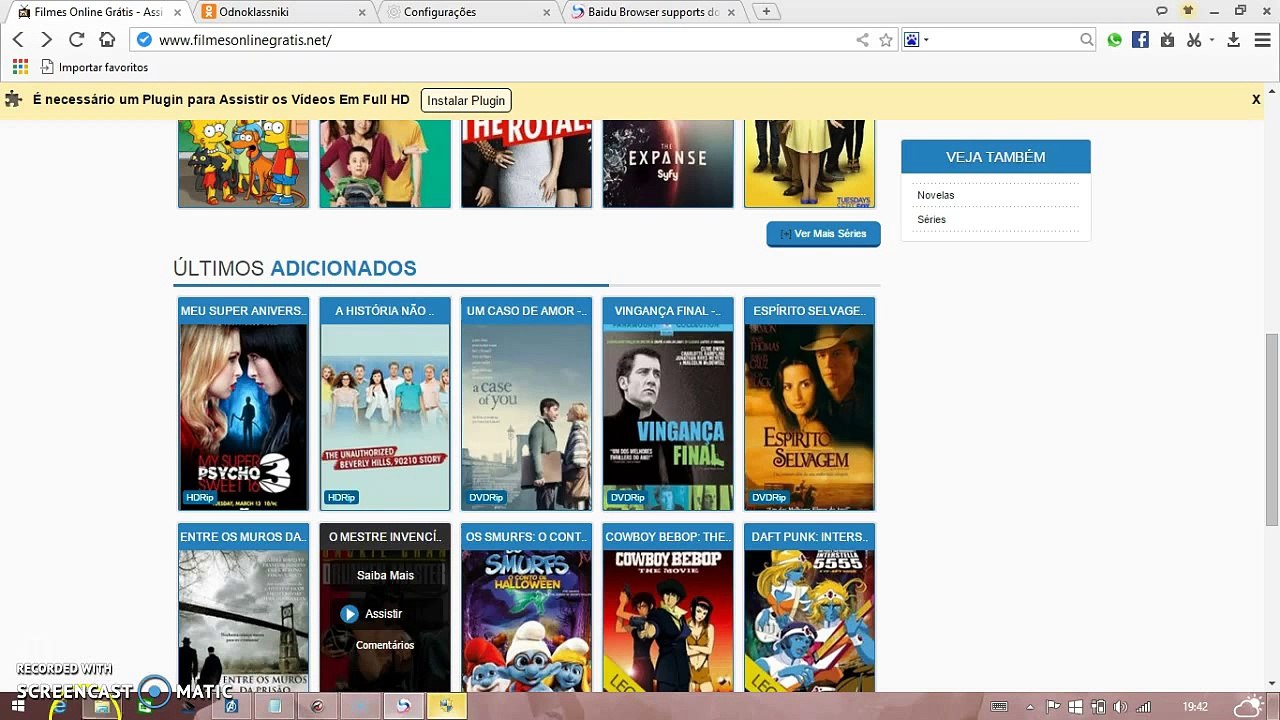Click Comentários on O Mestre Invencí.. card

click(x=385, y=645)
